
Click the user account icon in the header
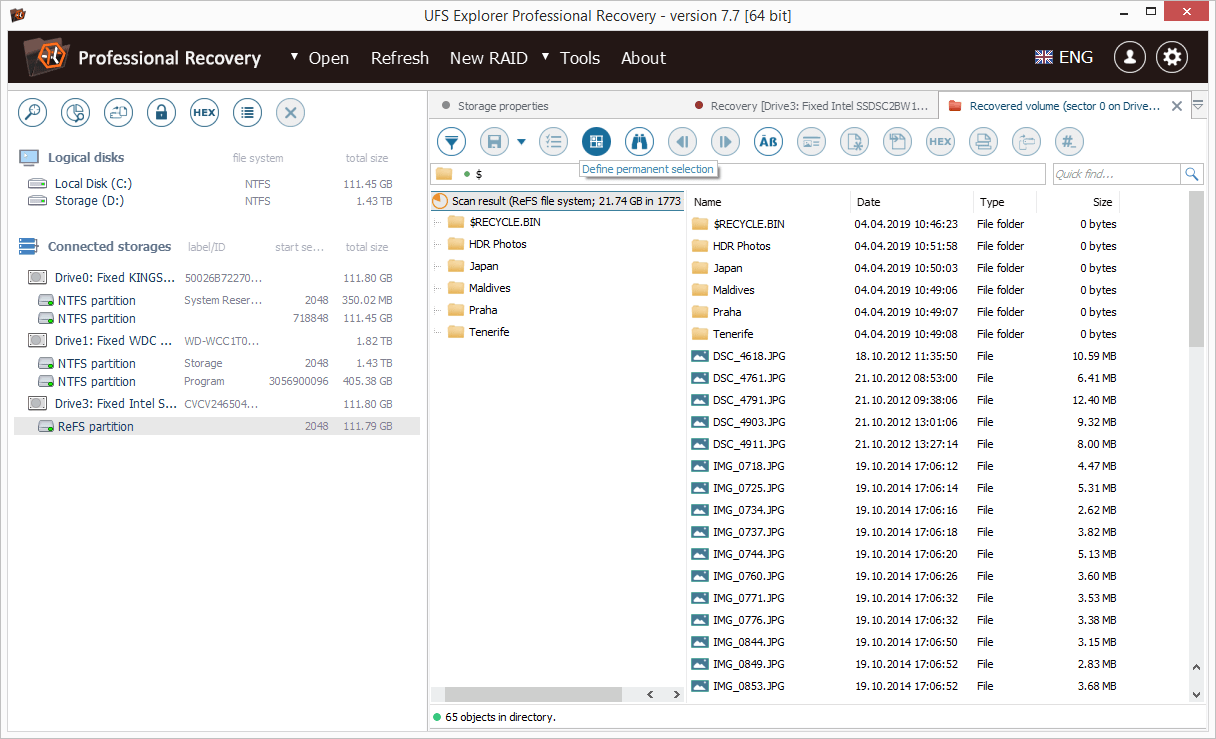pos(1130,57)
